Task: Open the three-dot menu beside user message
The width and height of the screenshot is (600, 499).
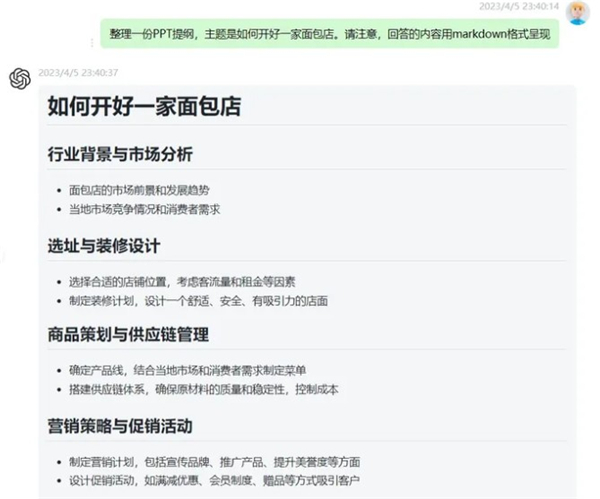Action: tap(92, 42)
